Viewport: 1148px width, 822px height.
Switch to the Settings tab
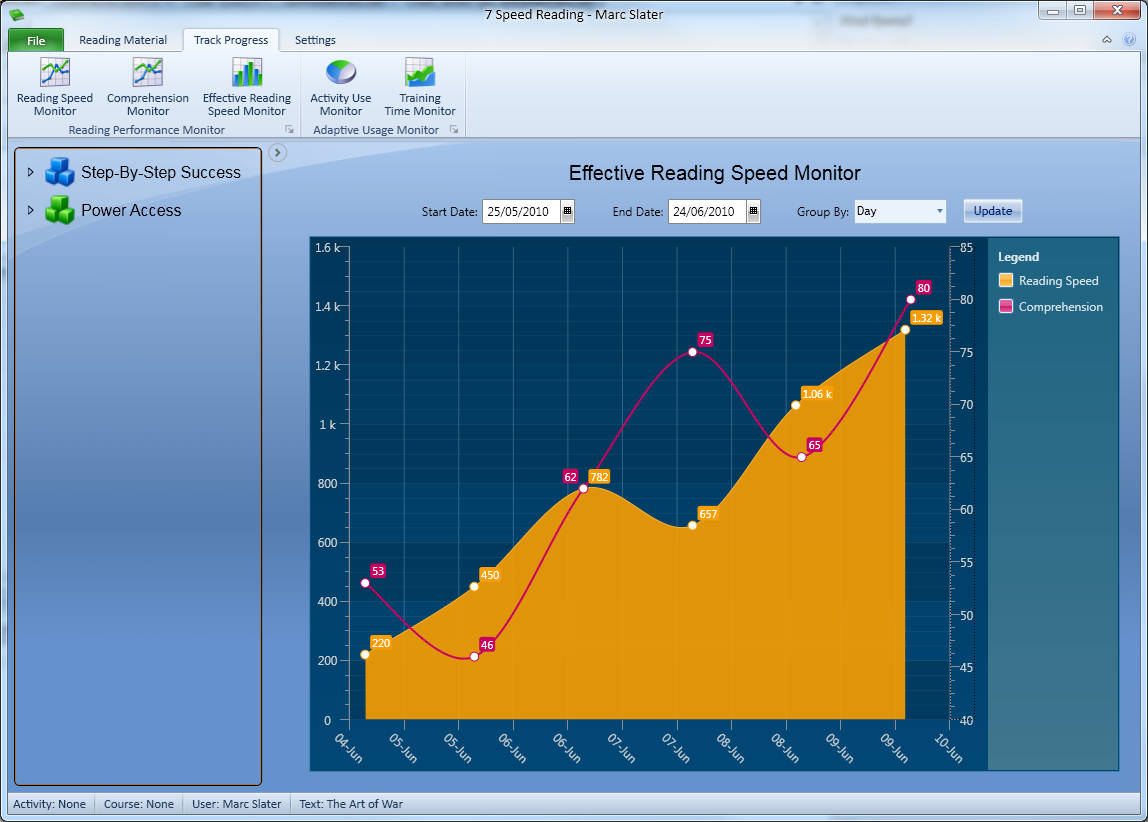315,40
